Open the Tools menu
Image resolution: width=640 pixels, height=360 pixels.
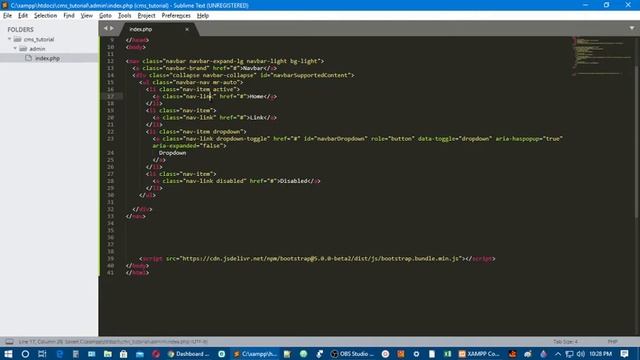click(124, 16)
